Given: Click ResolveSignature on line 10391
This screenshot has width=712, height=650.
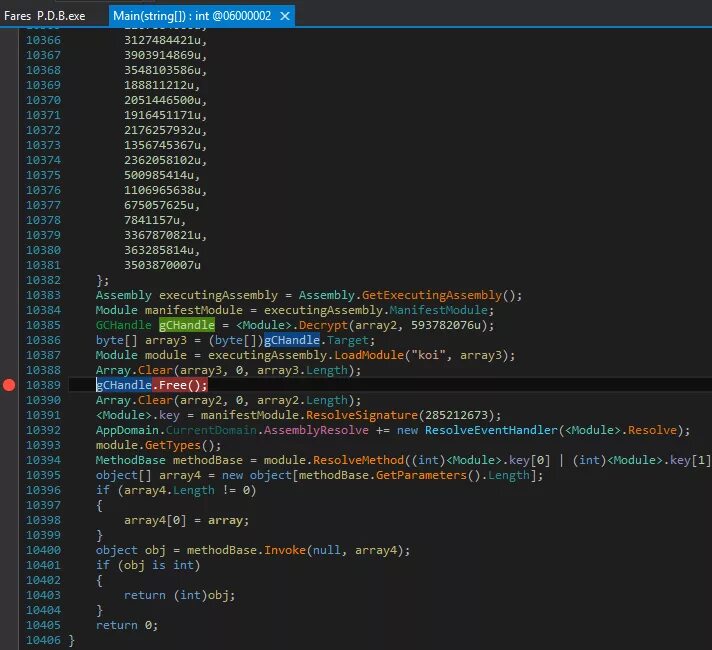Looking at the screenshot, I should click(x=361, y=415).
